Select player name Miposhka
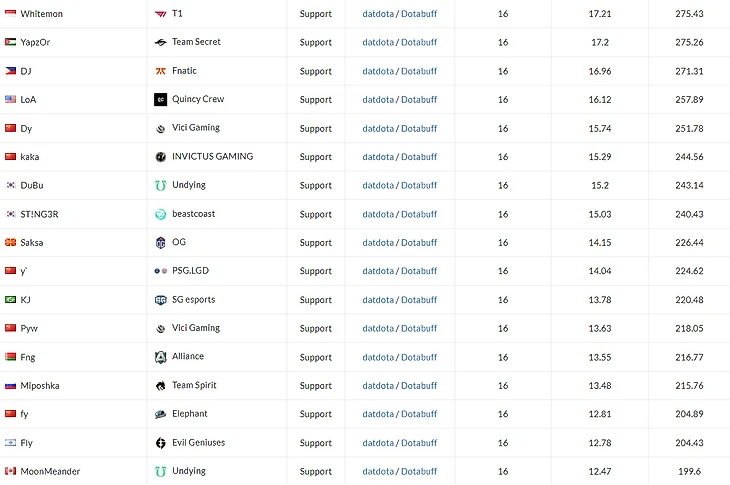This screenshot has width=730, height=485. 40,386
